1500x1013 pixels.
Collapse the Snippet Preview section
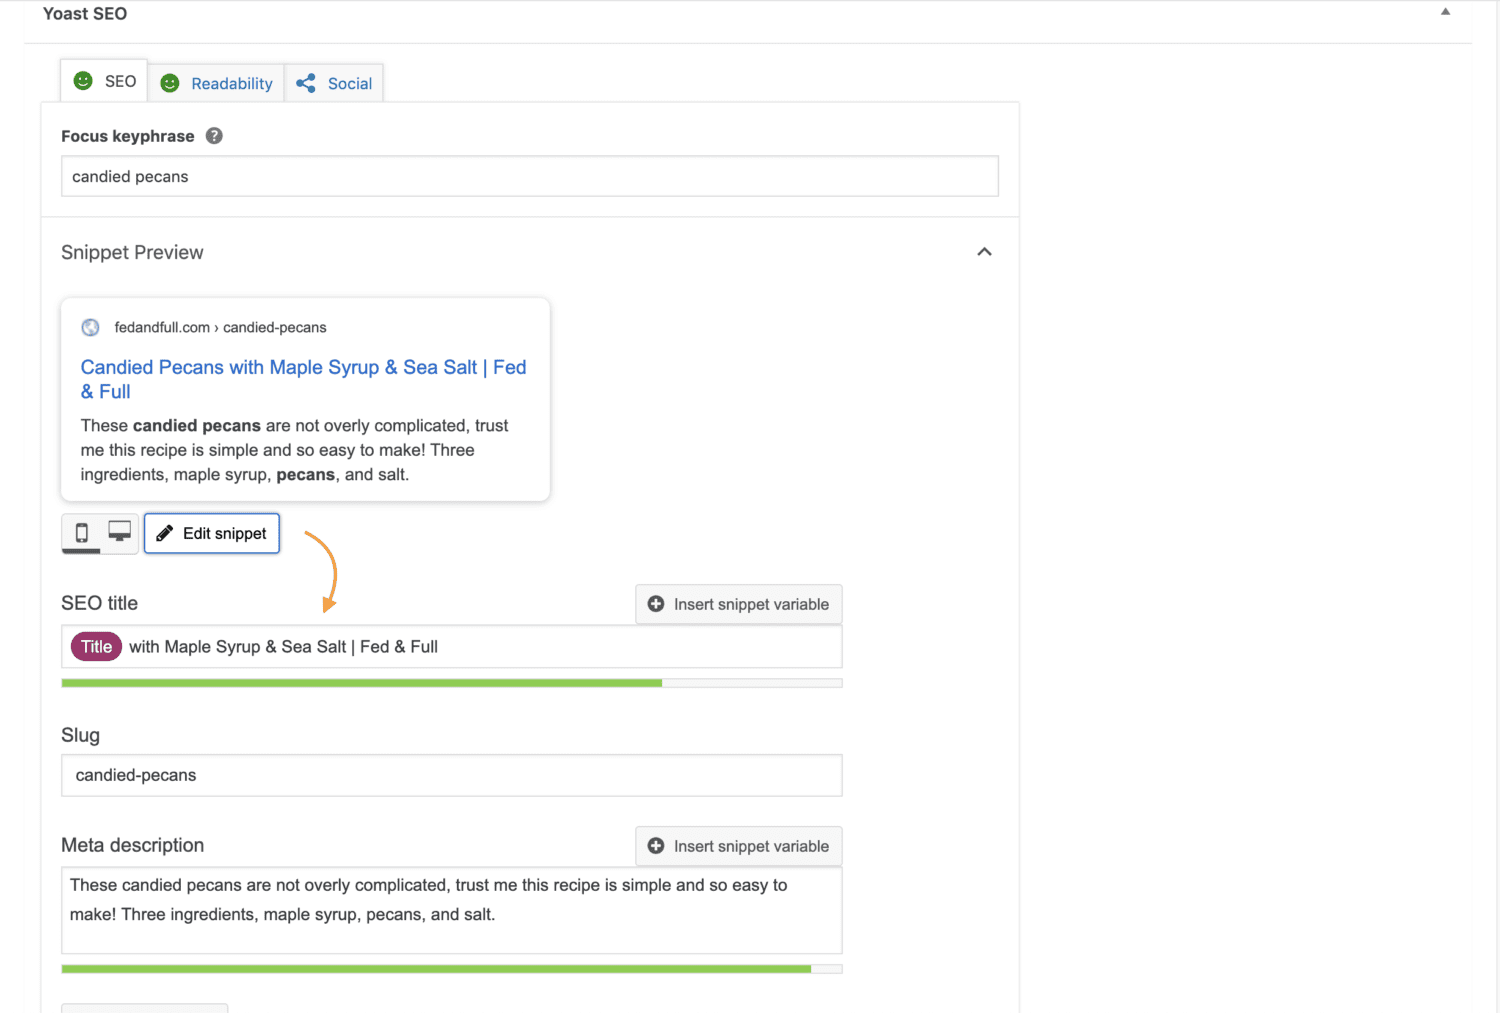(x=984, y=252)
